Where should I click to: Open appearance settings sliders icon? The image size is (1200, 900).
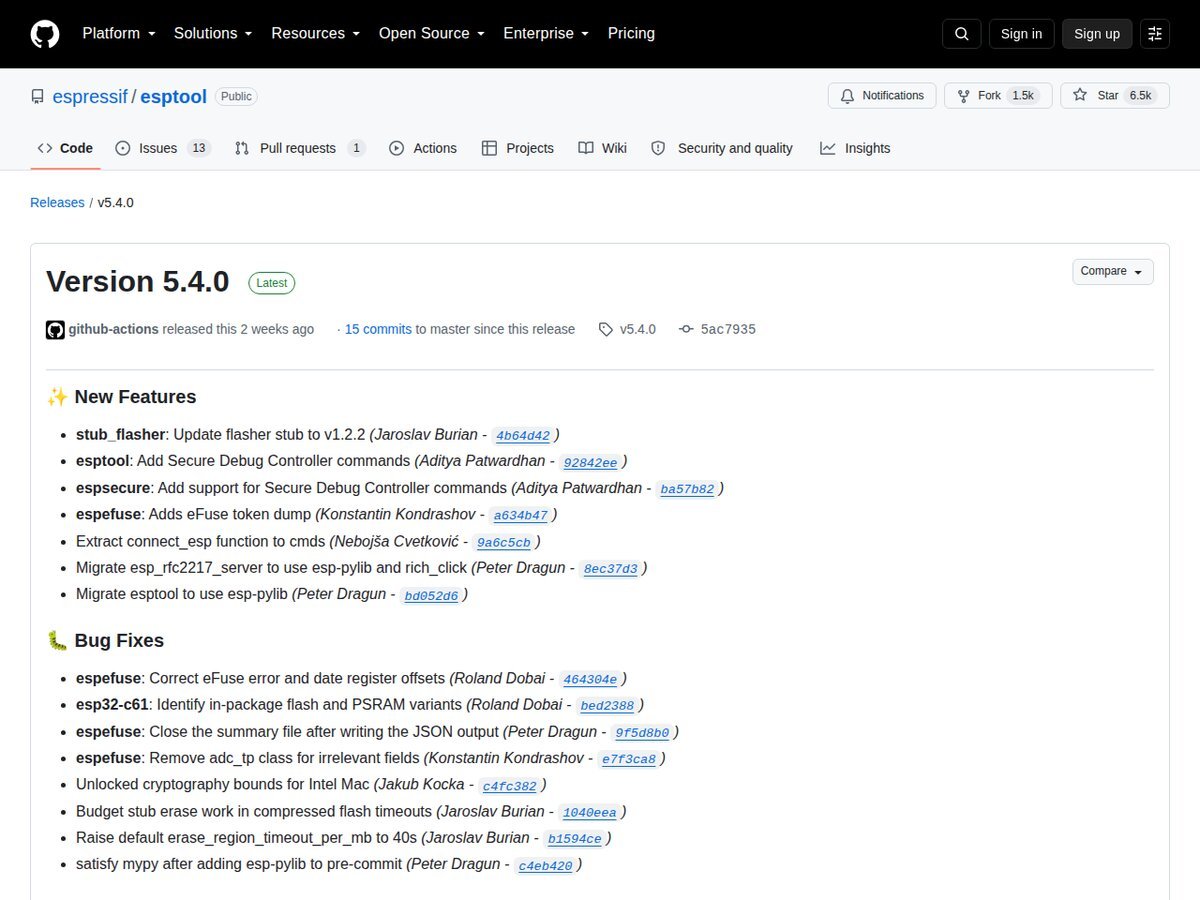(x=1155, y=34)
